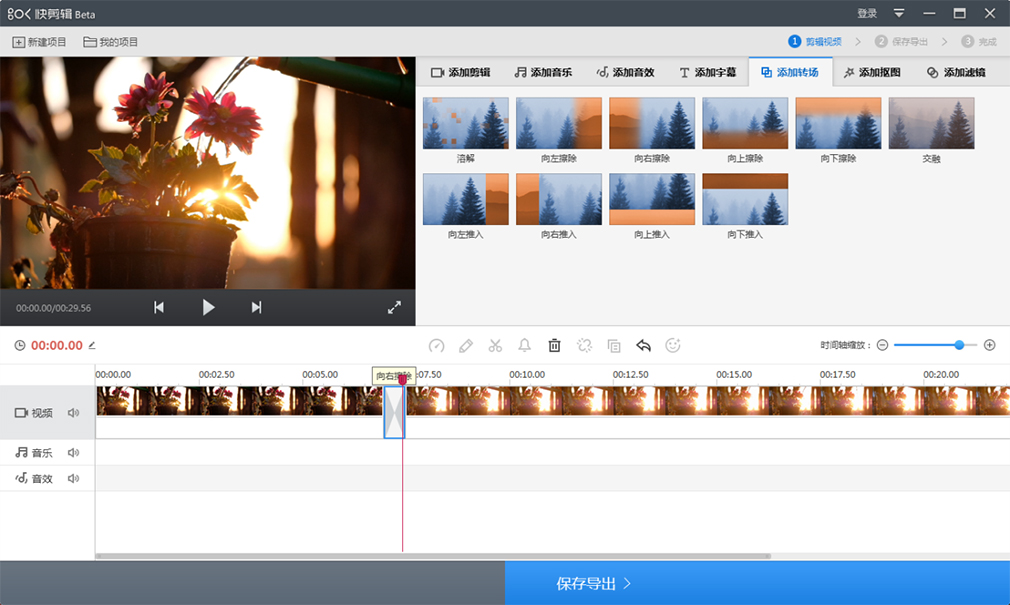Click the pencil icon beside the red timecode
Screen dimensions: 1010x605
[92, 345]
